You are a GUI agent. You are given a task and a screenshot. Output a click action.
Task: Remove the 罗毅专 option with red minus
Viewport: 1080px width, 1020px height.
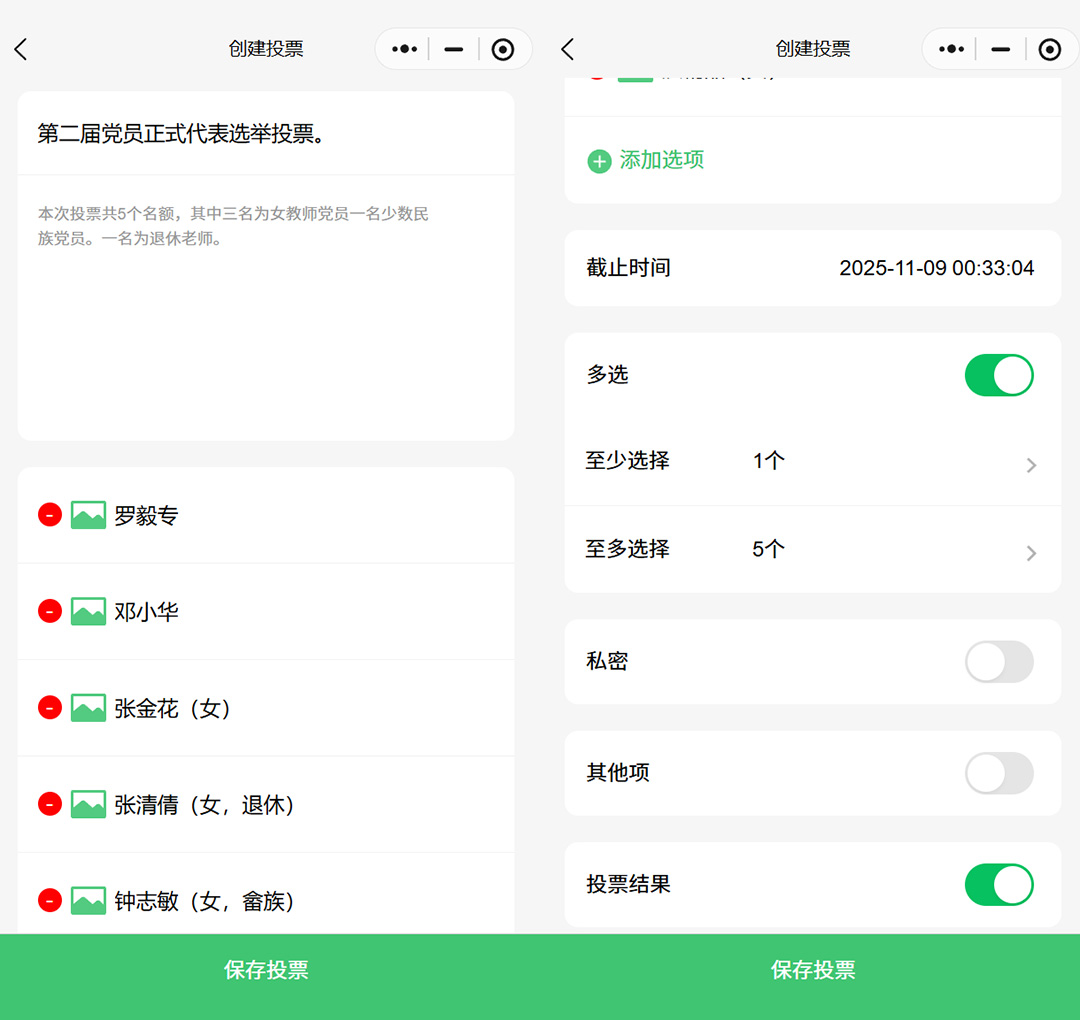[50, 515]
